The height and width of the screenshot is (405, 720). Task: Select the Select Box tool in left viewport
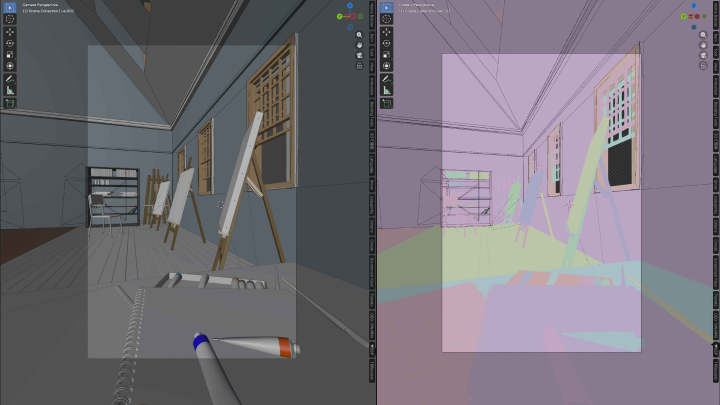[x=10, y=7]
